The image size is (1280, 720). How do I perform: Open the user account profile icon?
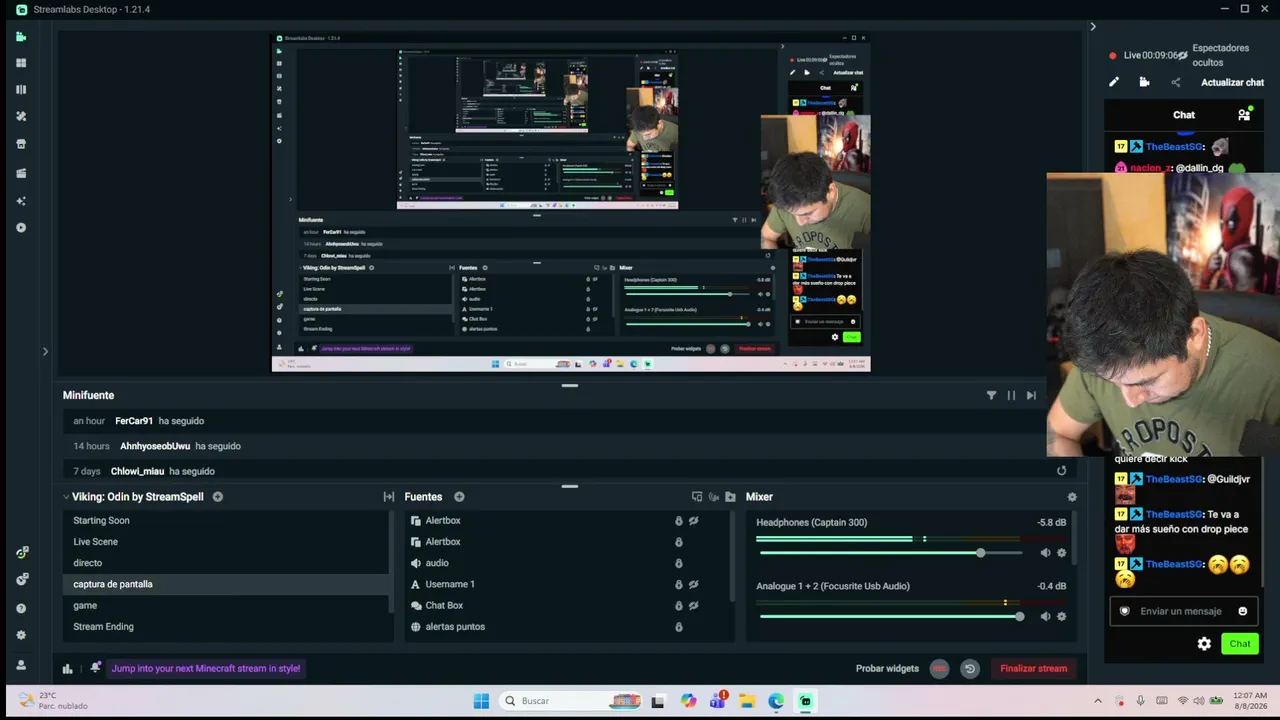(21, 665)
